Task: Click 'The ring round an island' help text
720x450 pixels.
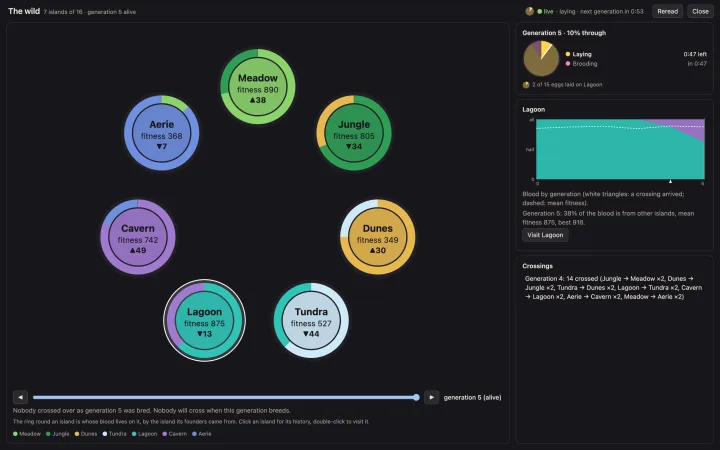Action: [x=191, y=422]
